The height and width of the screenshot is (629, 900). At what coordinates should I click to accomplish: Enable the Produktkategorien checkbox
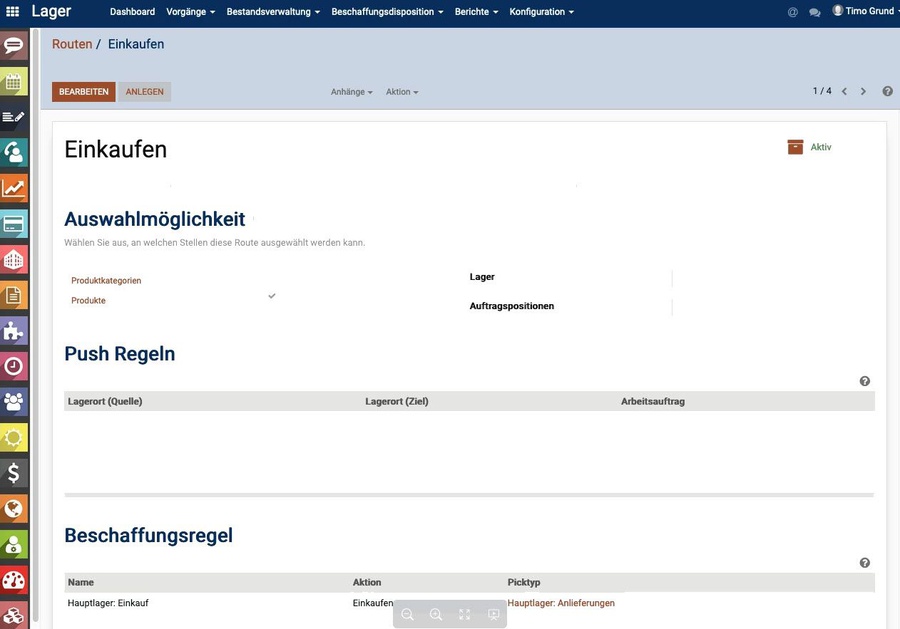pos(271,278)
